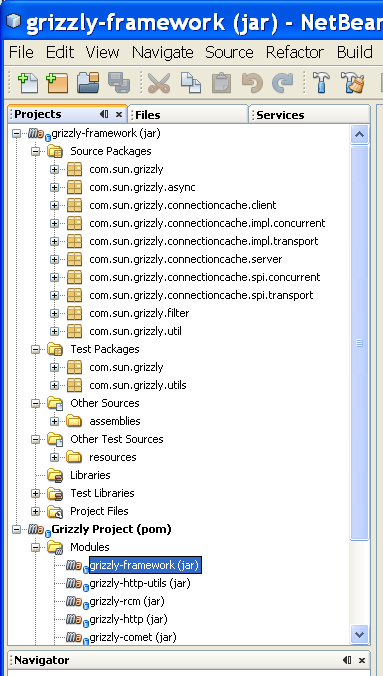
Task: Collapse the Modules node
Action: click(x=35, y=547)
